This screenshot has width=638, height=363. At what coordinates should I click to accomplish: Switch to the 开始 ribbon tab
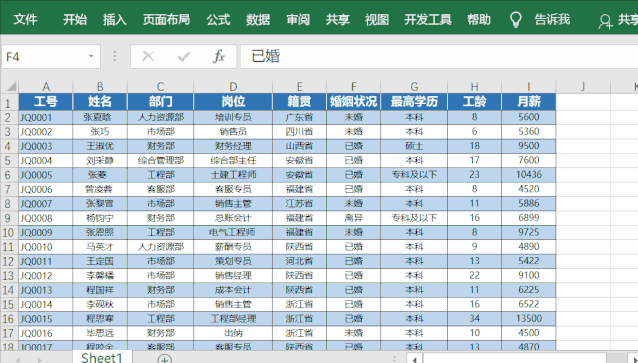75,19
